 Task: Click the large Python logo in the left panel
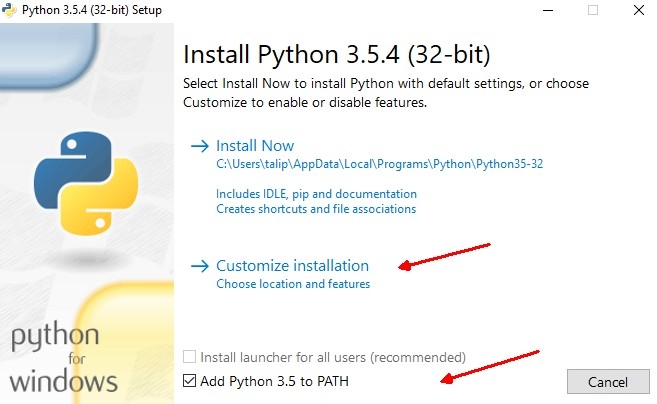(x=86, y=181)
